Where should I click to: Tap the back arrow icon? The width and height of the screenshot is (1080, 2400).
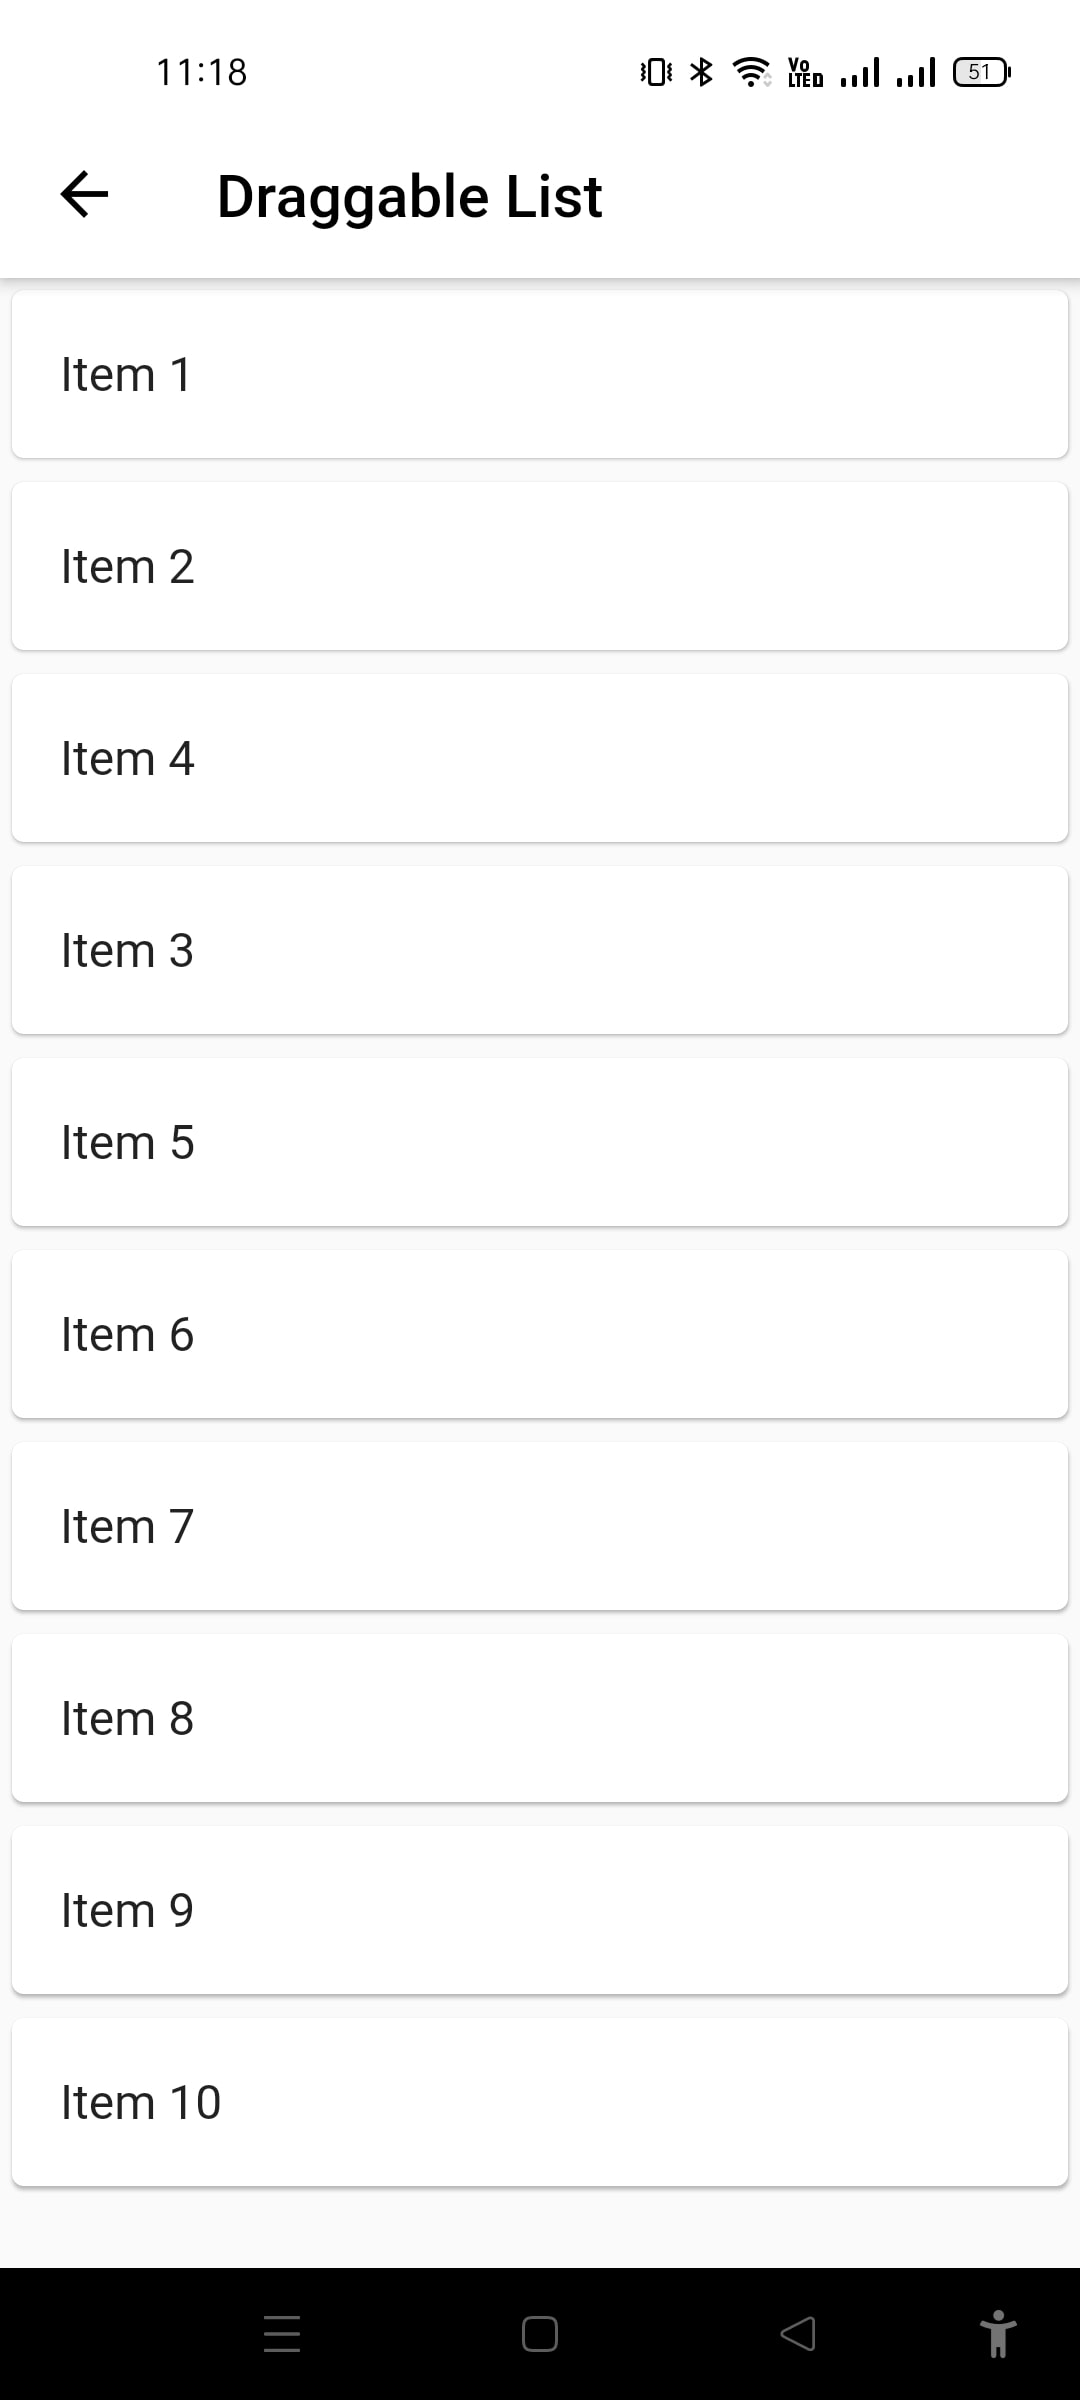tap(85, 194)
